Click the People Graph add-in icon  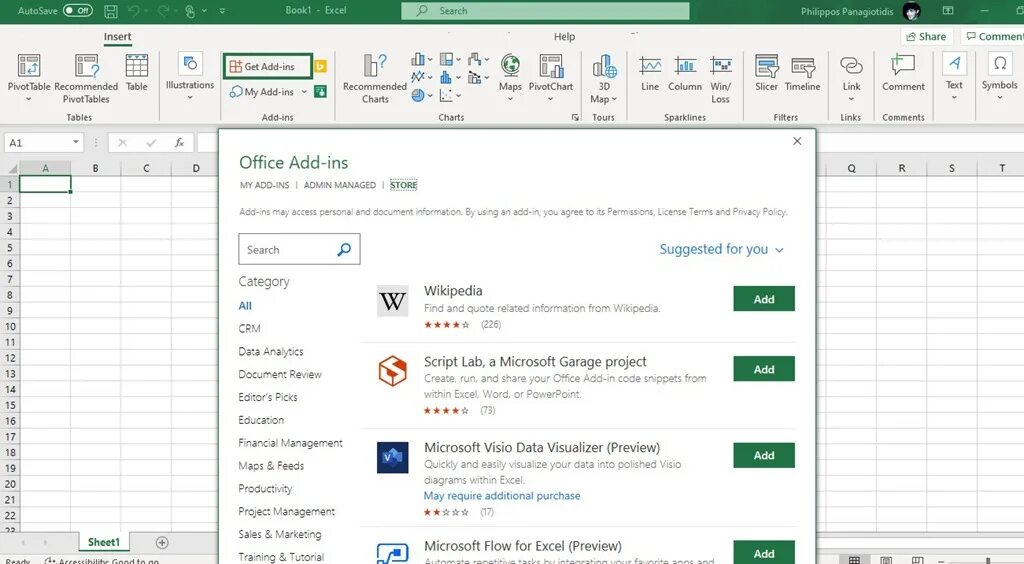321,92
